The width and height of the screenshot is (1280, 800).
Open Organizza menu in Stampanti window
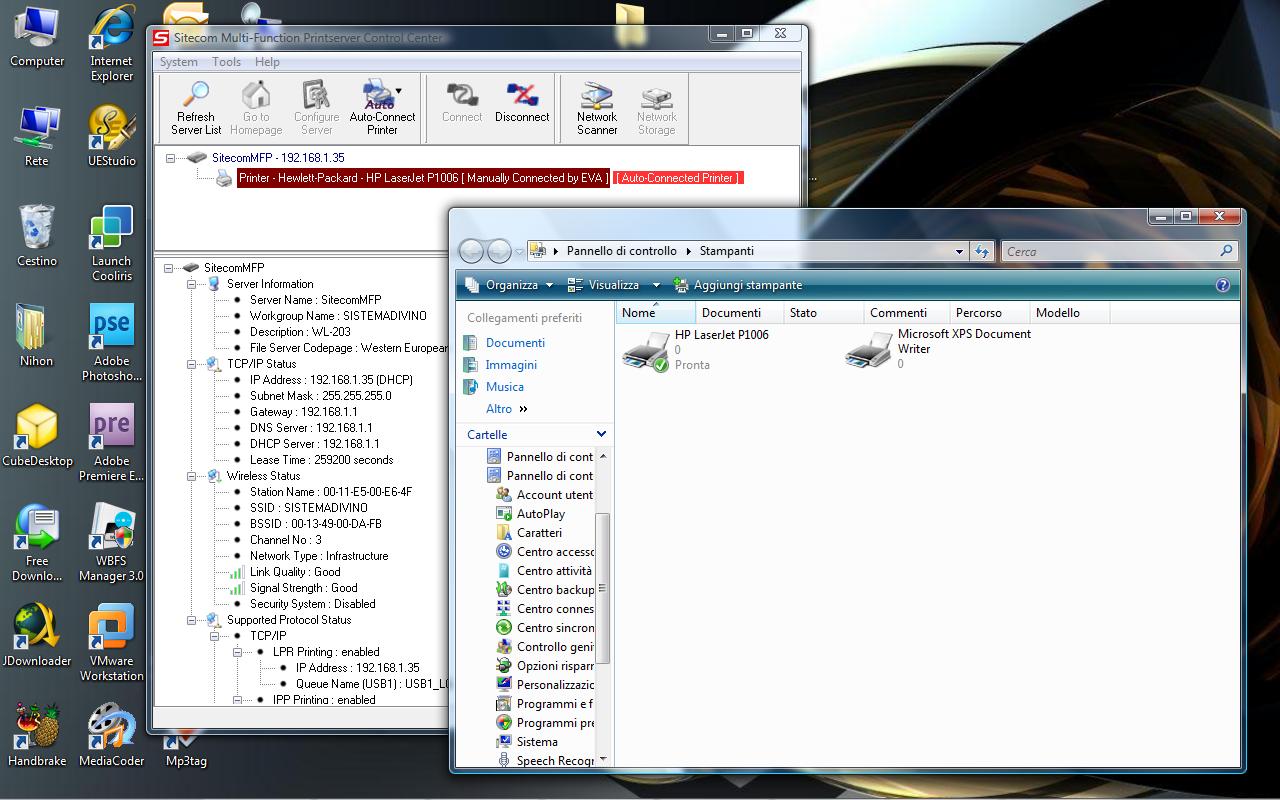tap(509, 285)
